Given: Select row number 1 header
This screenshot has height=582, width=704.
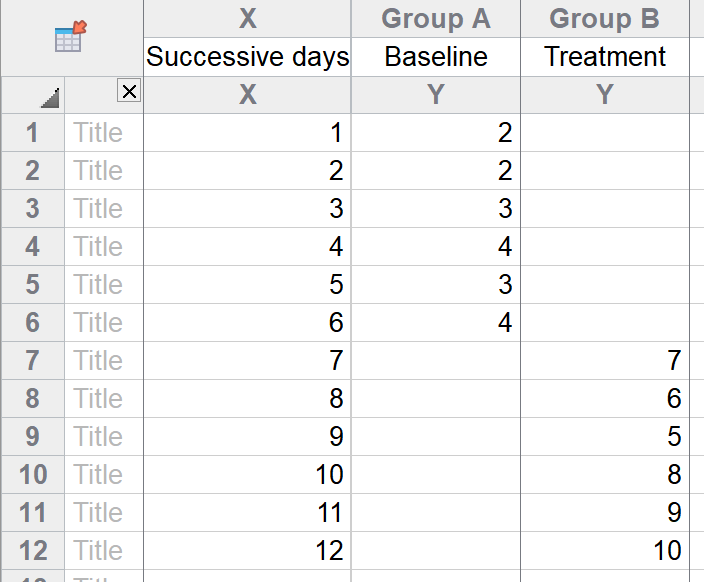Looking at the screenshot, I should point(33,133).
